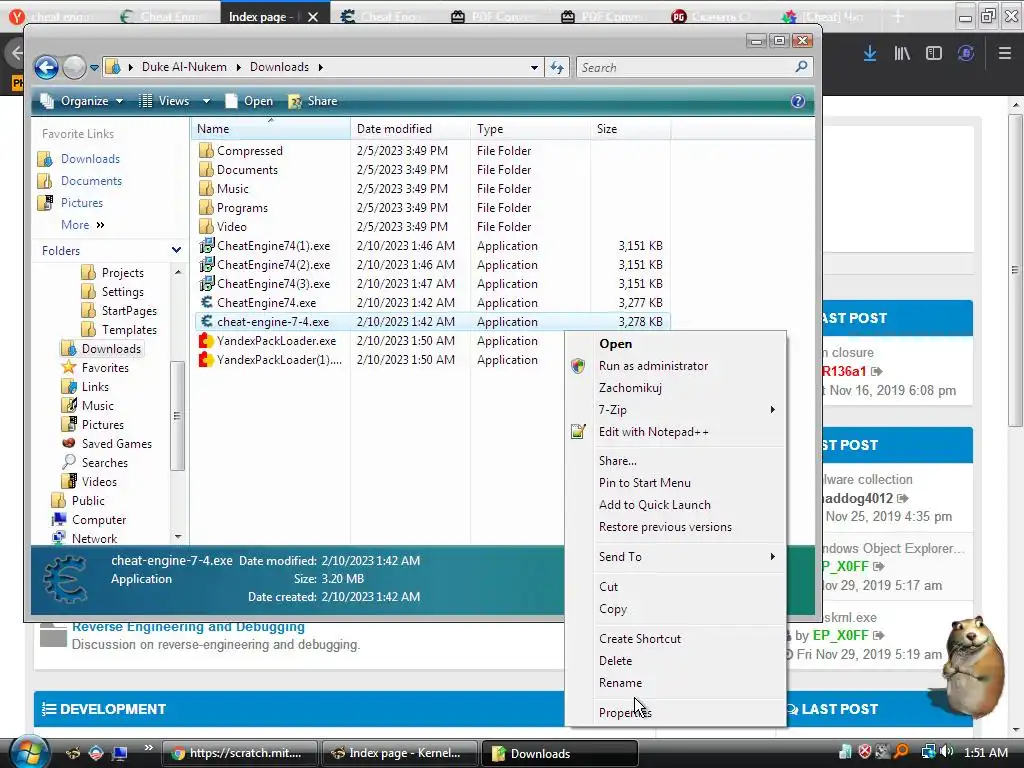Choose Share... in context menu
The width and height of the screenshot is (1024, 768).
click(x=675, y=460)
